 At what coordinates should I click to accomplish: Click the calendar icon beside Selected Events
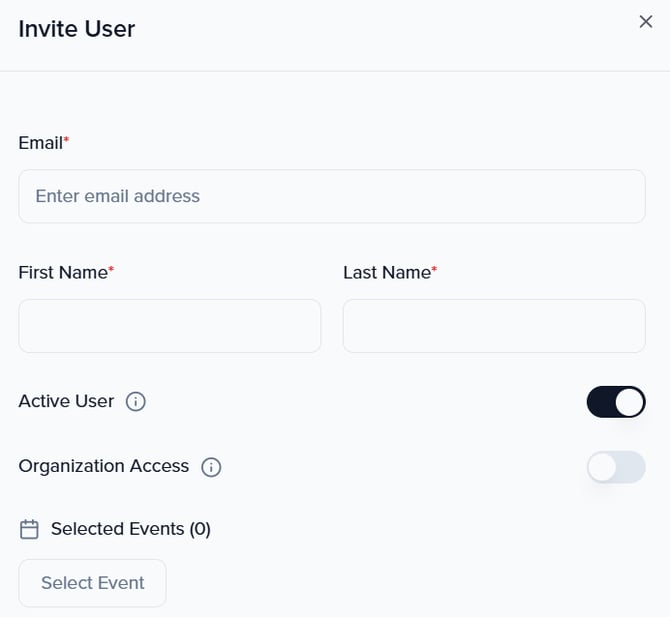coord(30,529)
